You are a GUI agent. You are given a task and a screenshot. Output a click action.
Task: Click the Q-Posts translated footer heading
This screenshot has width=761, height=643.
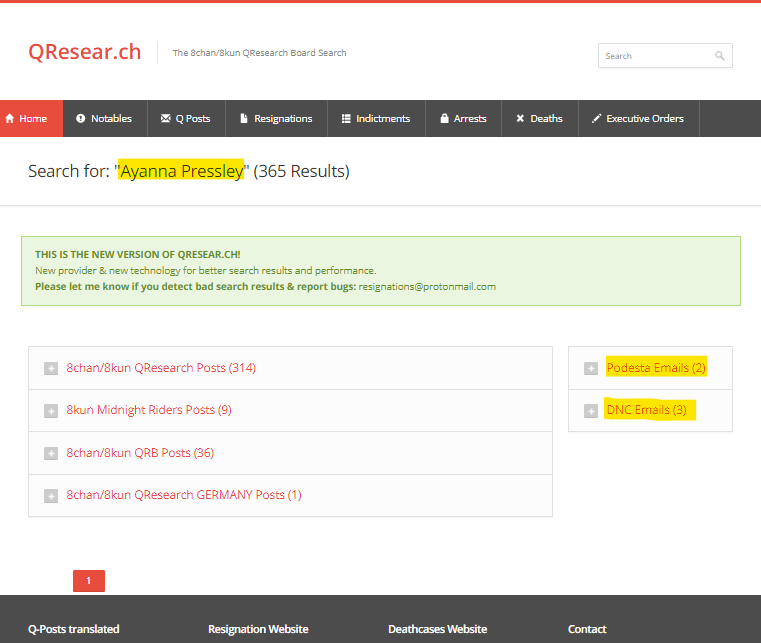74,629
